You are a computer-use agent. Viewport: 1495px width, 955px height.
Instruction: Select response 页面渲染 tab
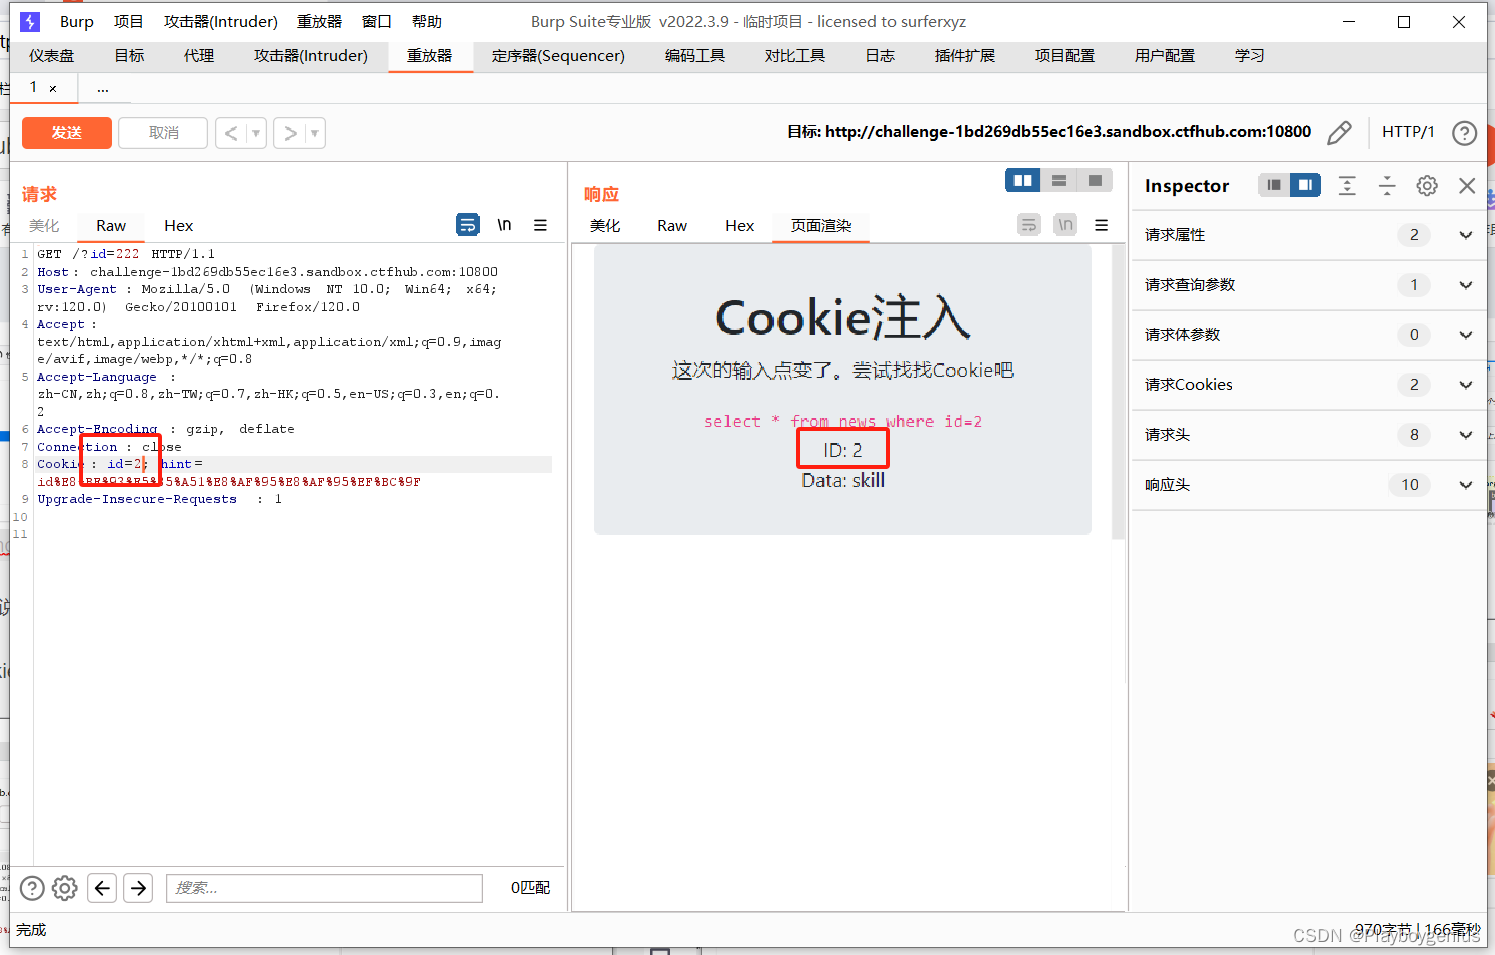[821, 226]
